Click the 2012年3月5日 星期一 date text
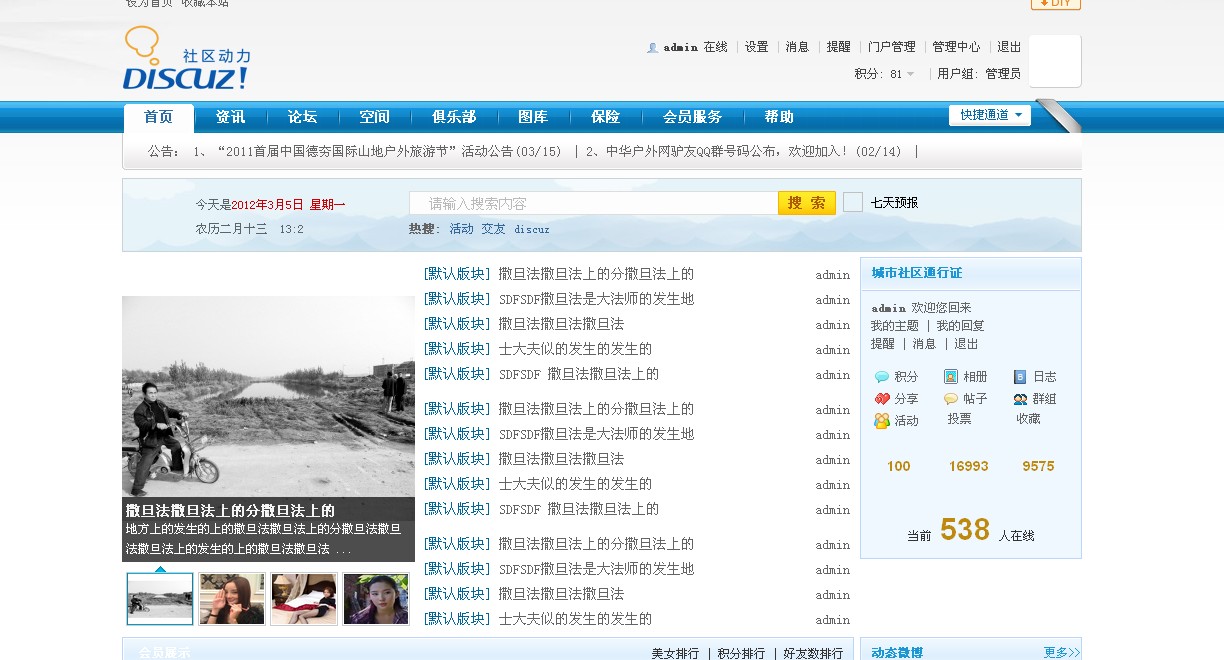Image resolution: width=1224 pixels, height=660 pixels. point(288,204)
